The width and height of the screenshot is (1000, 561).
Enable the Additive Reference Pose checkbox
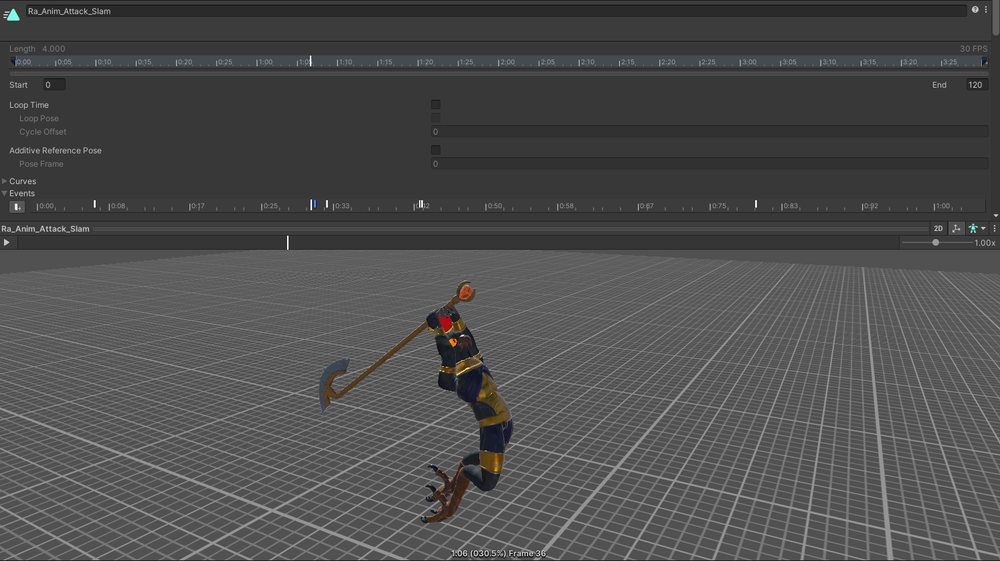[436, 150]
